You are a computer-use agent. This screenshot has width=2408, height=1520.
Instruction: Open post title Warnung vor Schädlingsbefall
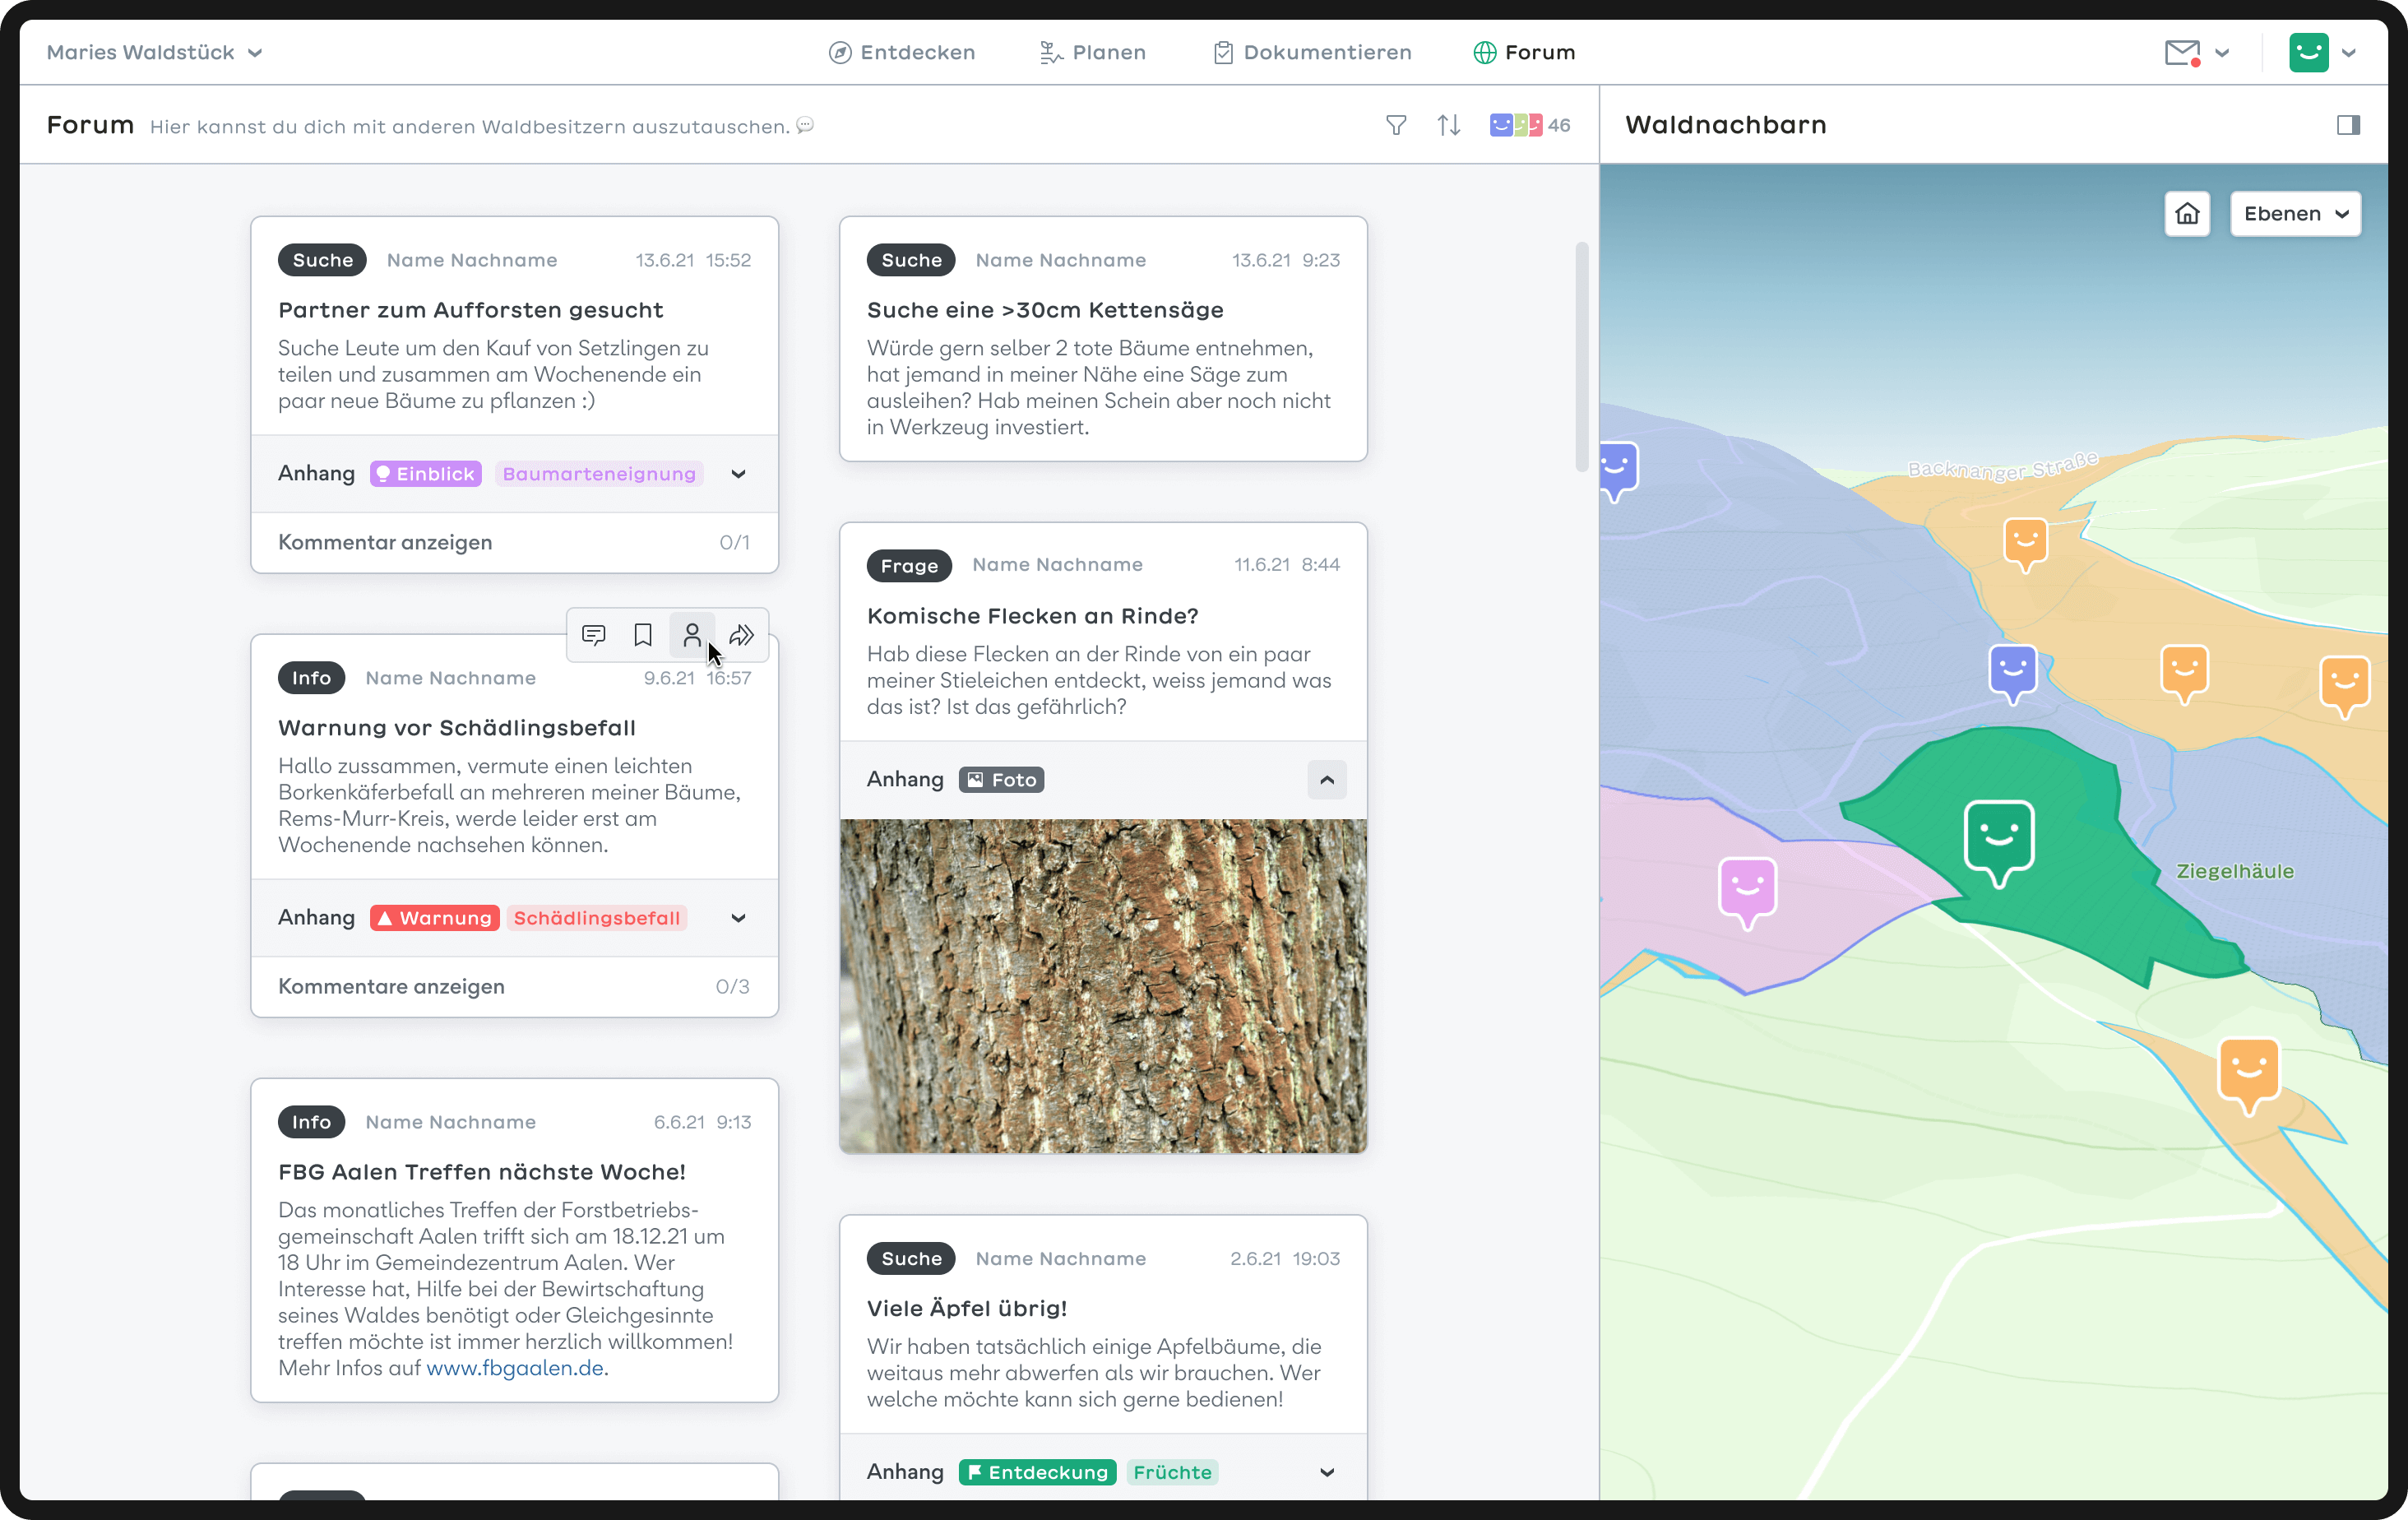coord(457,728)
